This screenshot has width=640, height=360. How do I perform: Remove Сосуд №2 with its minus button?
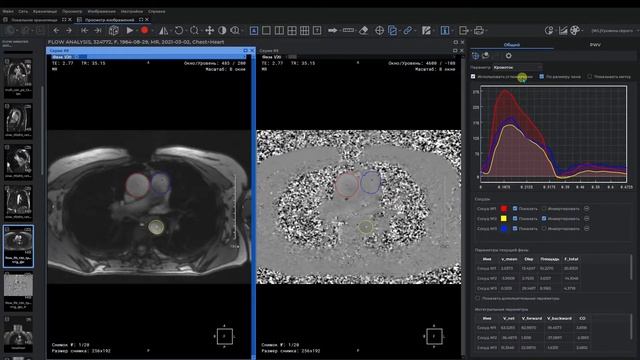pos(587,219)
